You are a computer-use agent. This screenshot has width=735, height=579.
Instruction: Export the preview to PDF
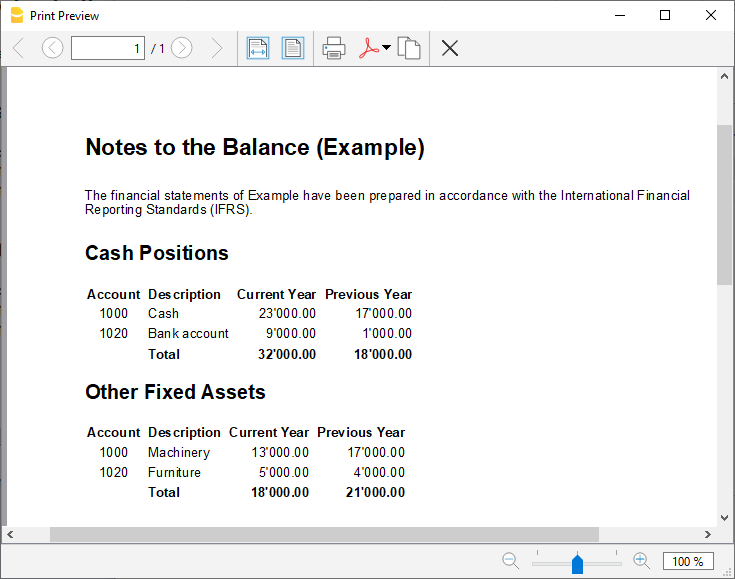(368, 48)
